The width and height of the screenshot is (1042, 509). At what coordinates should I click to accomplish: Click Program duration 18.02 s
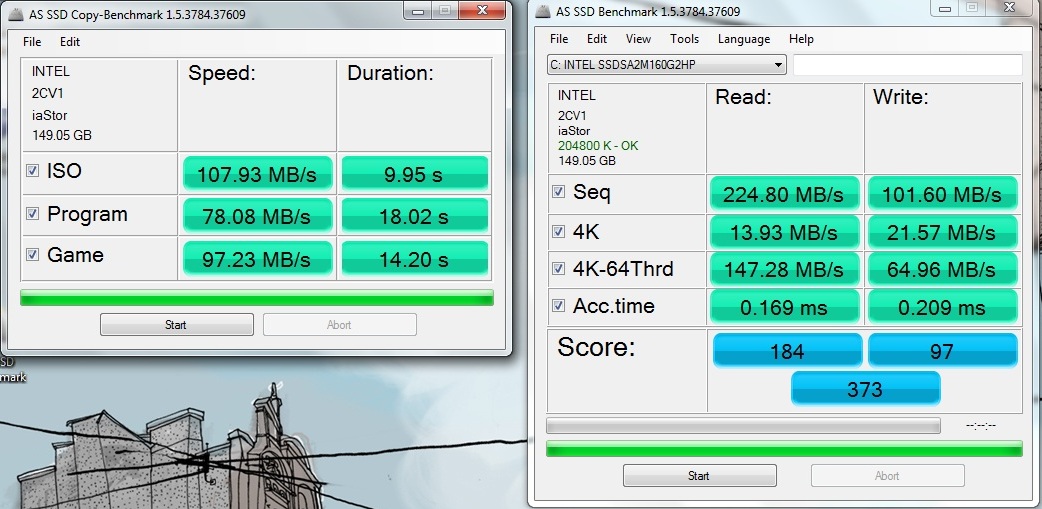[x=415, y=215]
